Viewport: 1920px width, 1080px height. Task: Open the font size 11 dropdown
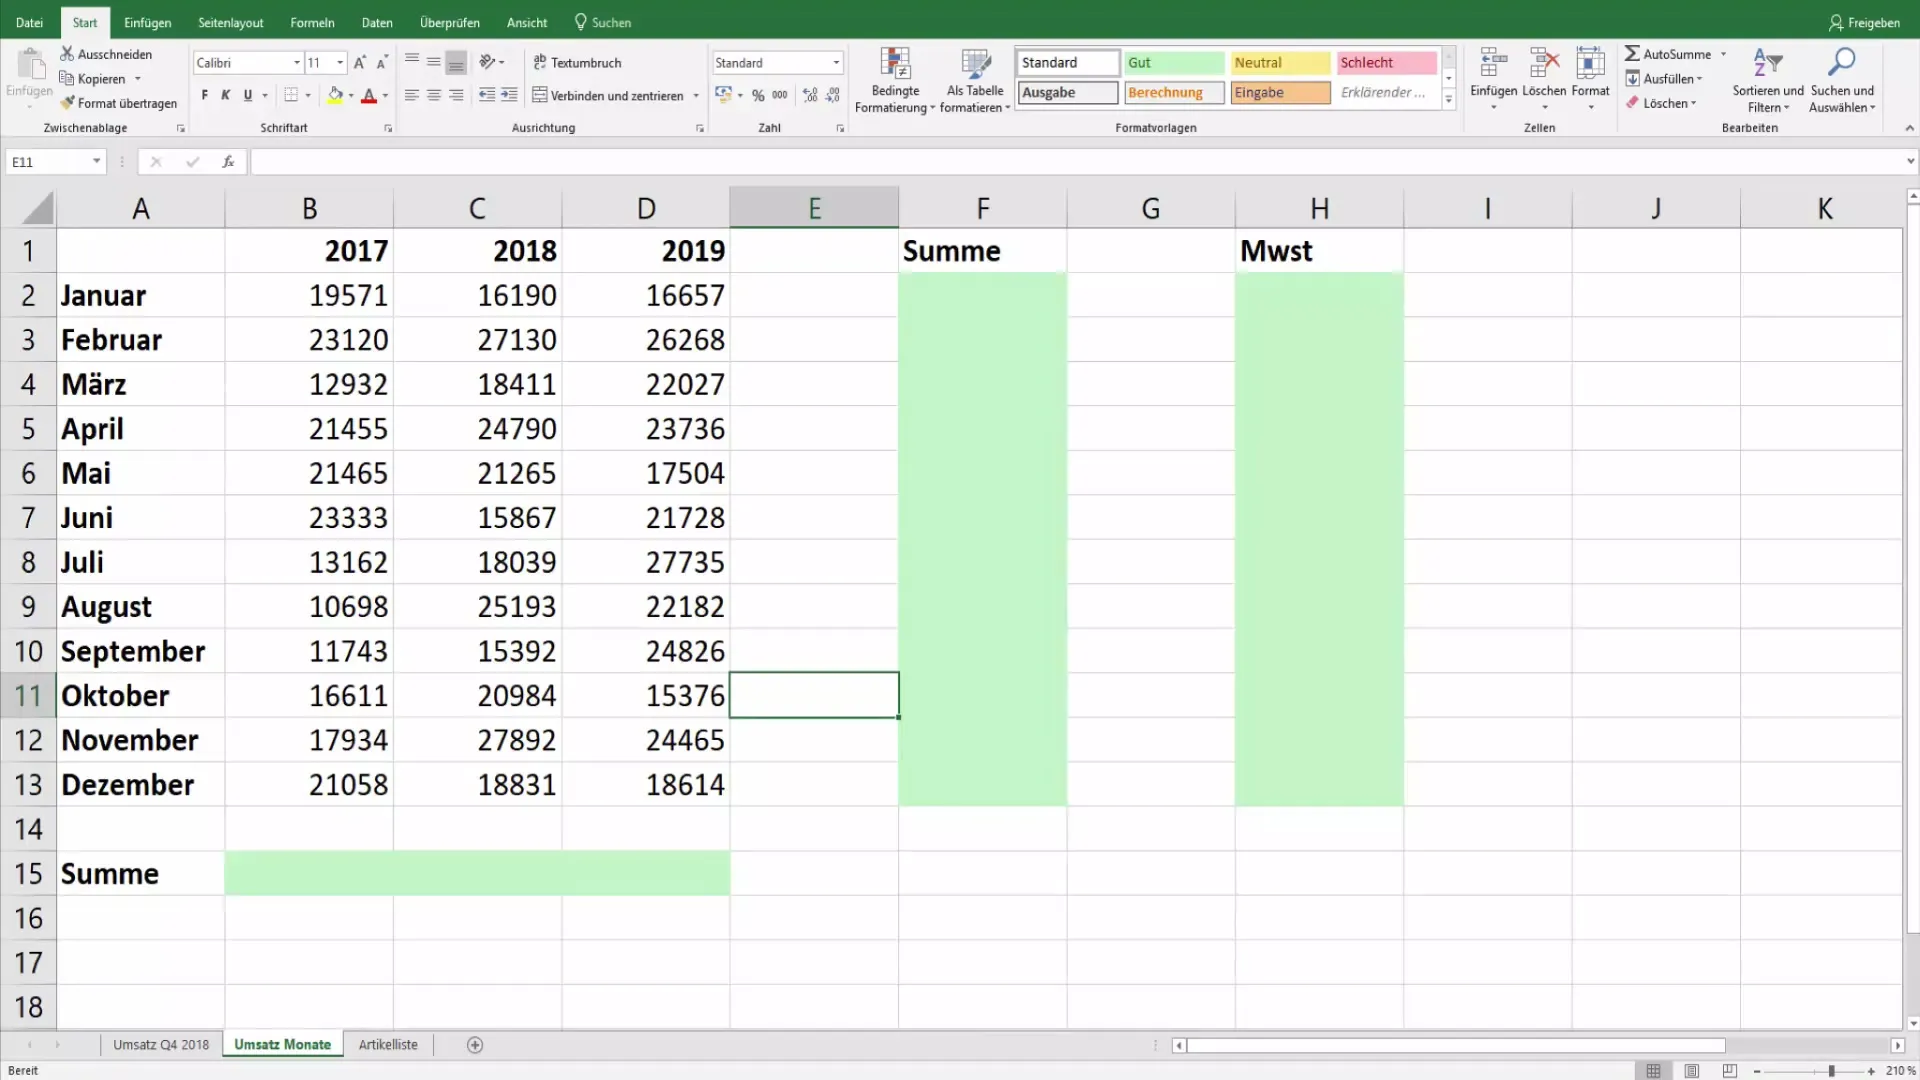click(340, 63)
